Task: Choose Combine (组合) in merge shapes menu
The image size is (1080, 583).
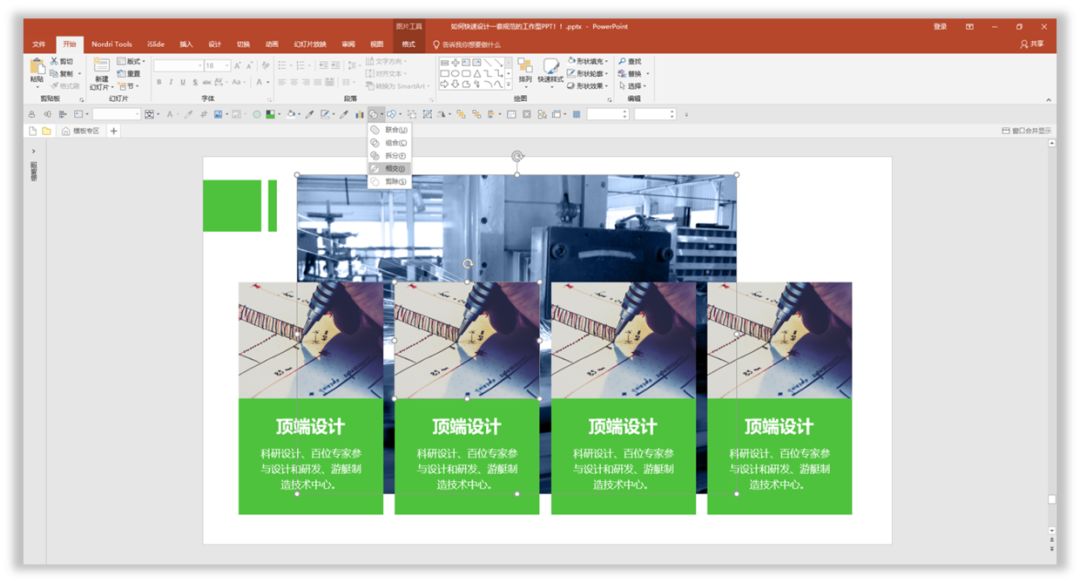Action: (x=389, y=143)
